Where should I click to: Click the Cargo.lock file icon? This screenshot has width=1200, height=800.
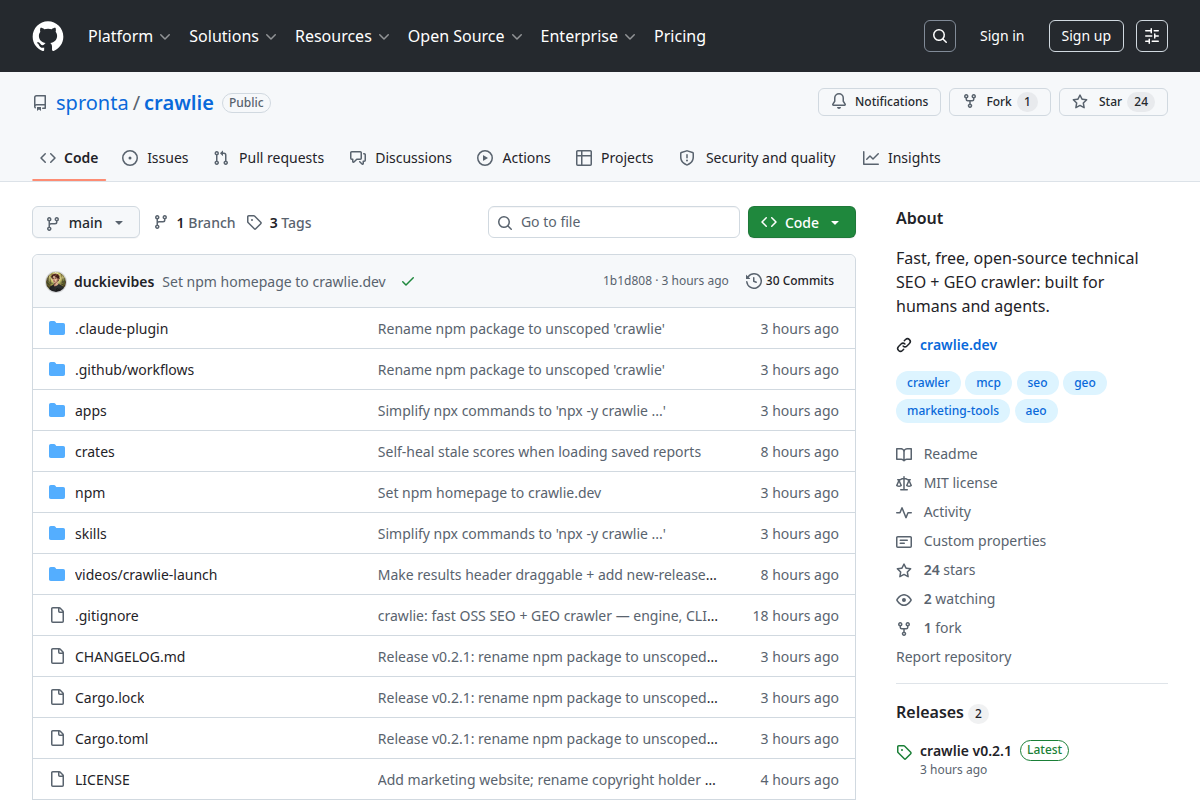(x=57, y=697)
